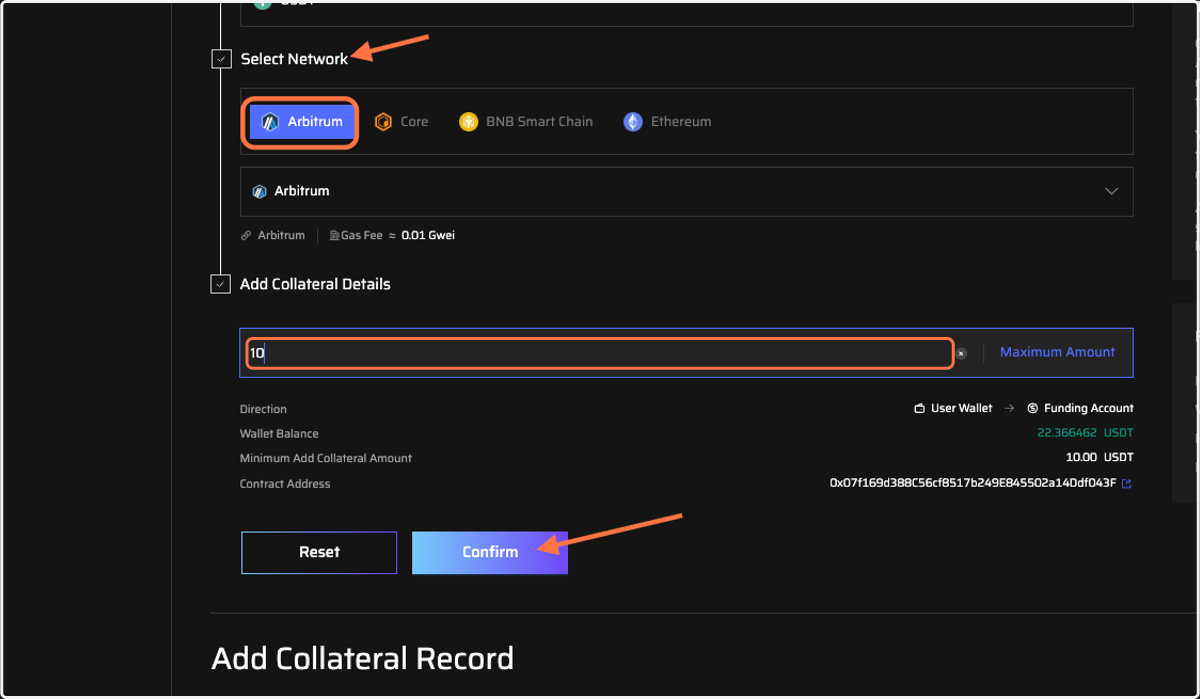
Task: Click the BNB Smart Chain coin icon
Action: tap(468, 122)
